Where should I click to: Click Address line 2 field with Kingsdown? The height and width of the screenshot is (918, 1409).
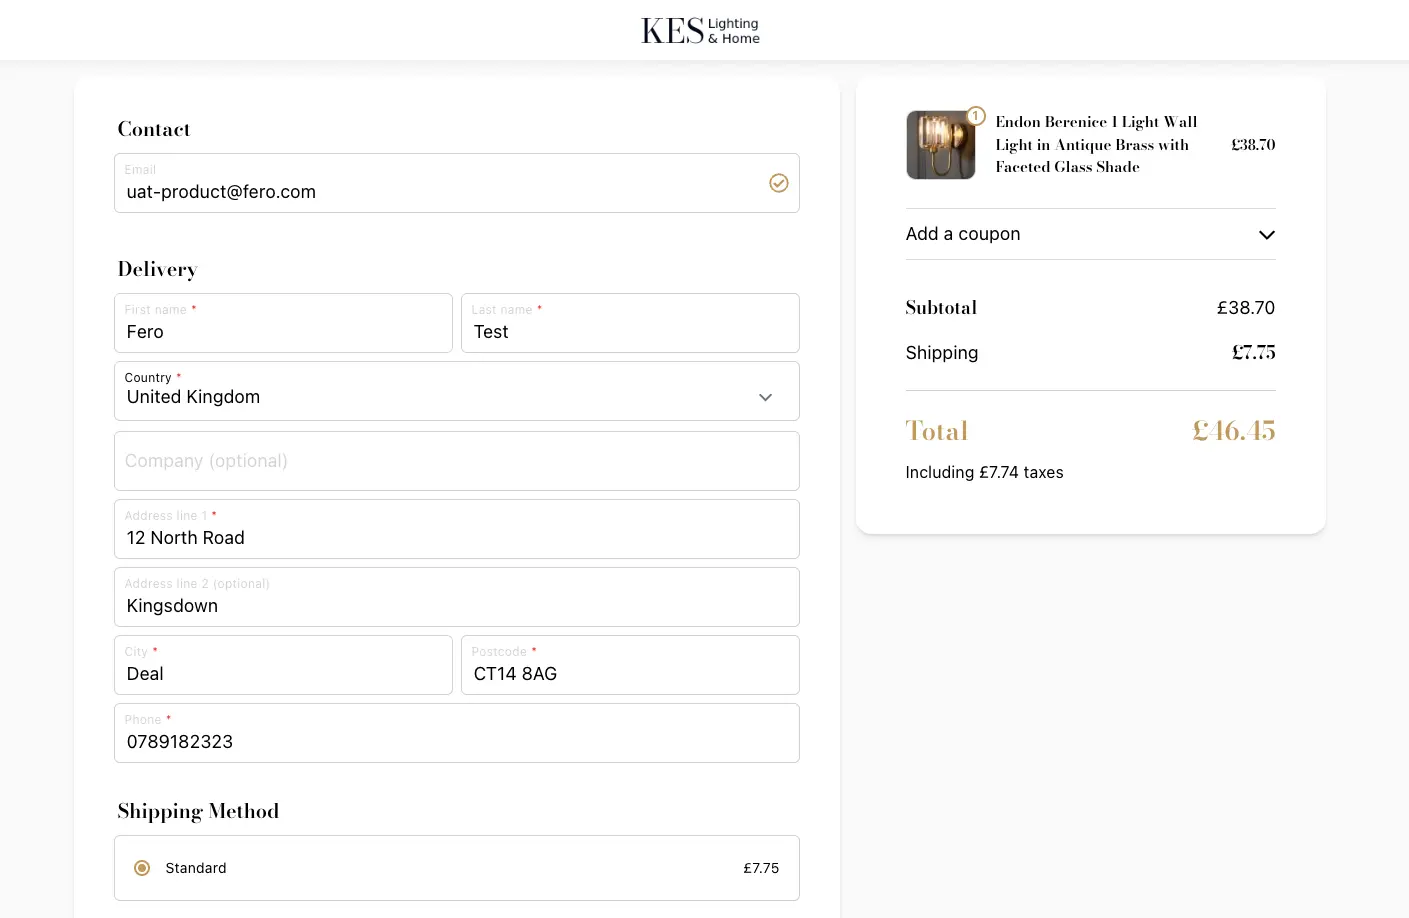coord(457,597)
